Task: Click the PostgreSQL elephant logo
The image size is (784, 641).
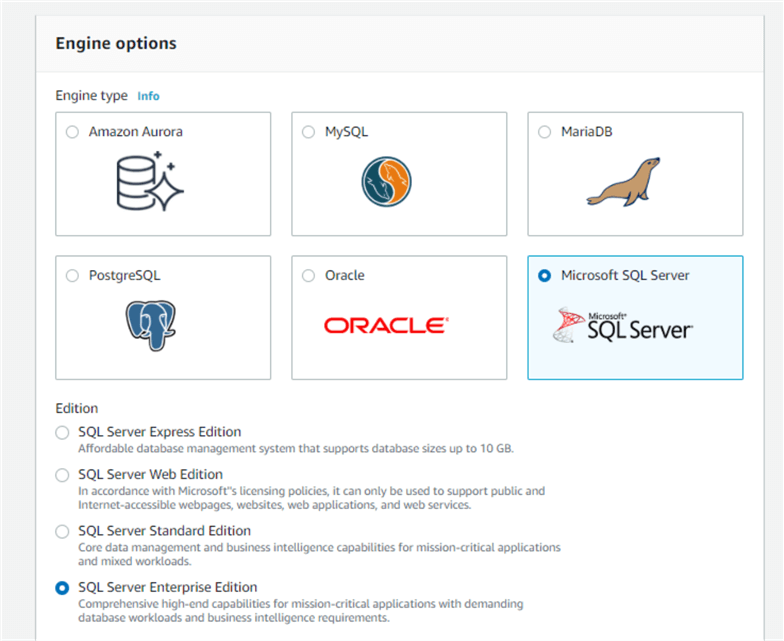Action: (151, 325)
